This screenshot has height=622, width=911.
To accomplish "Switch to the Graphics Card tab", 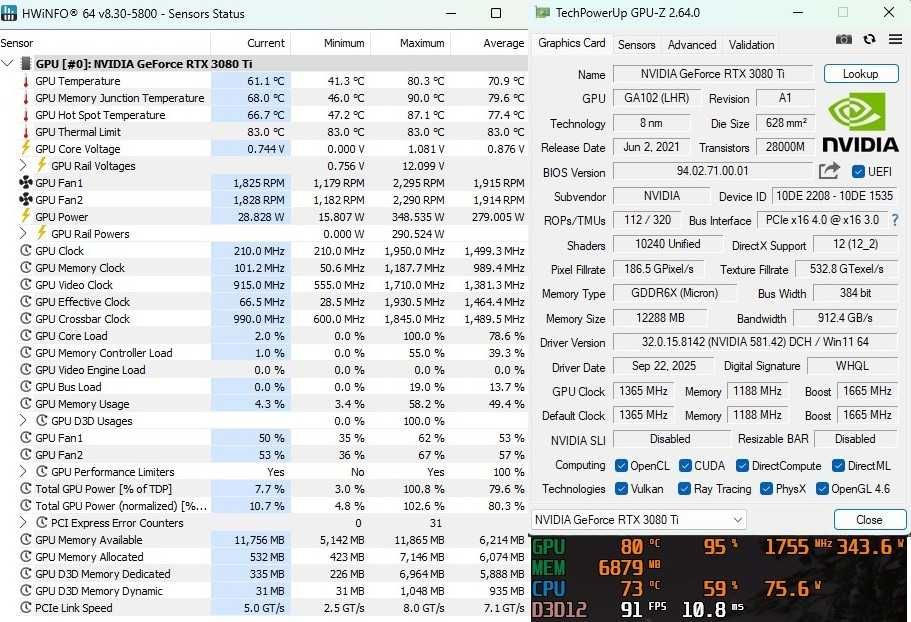I will pyautogui.click(x=572, y=43).
